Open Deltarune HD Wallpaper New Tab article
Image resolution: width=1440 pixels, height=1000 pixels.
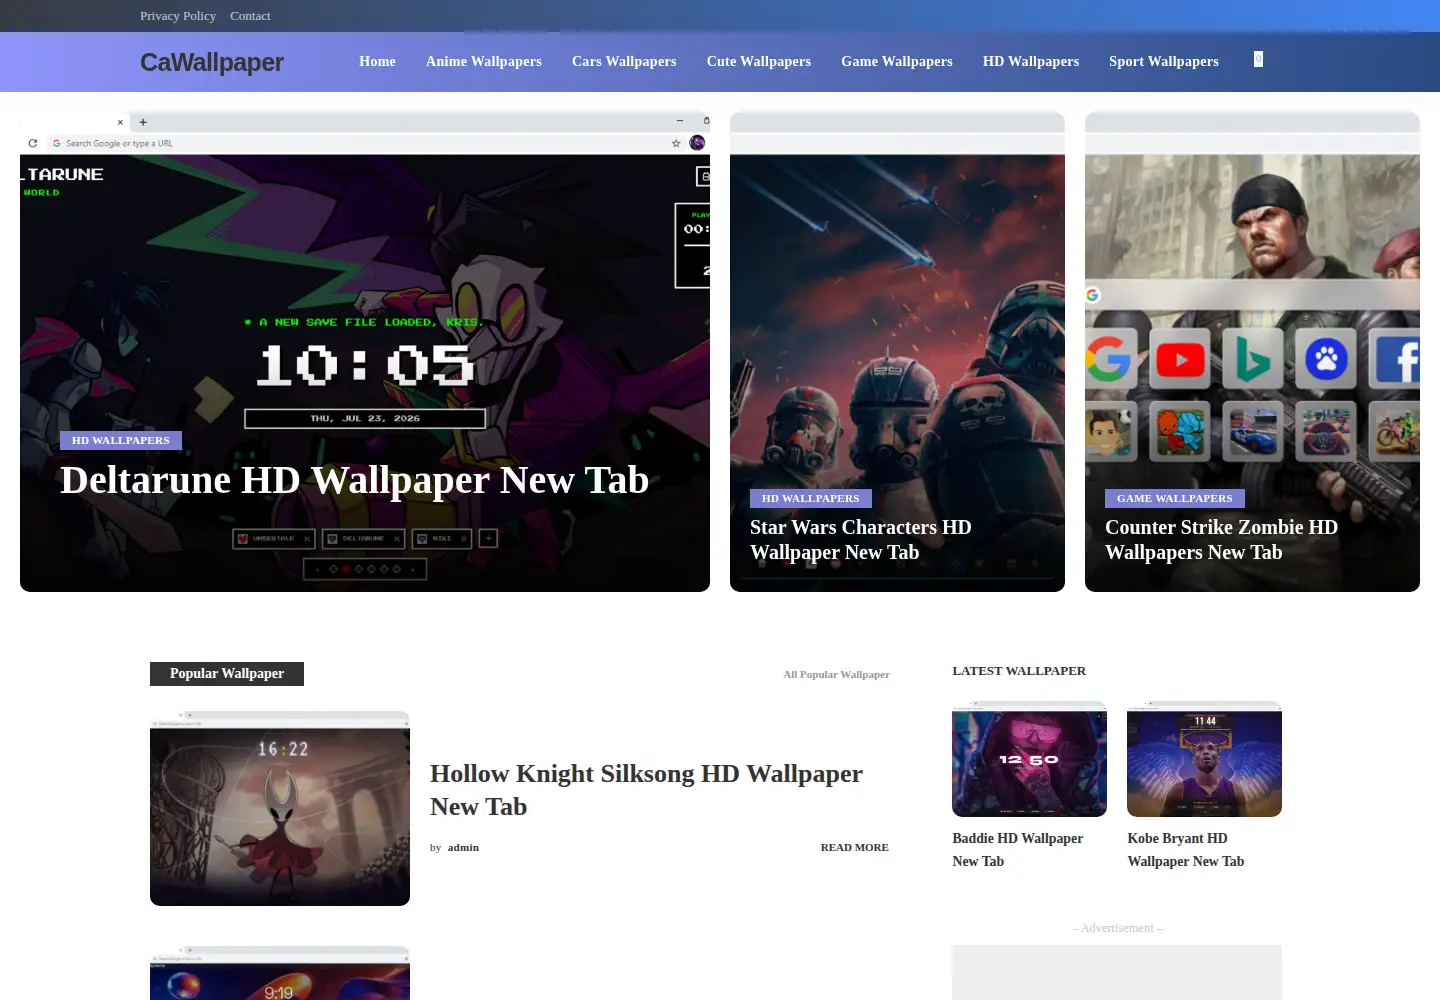pos(354,480)
